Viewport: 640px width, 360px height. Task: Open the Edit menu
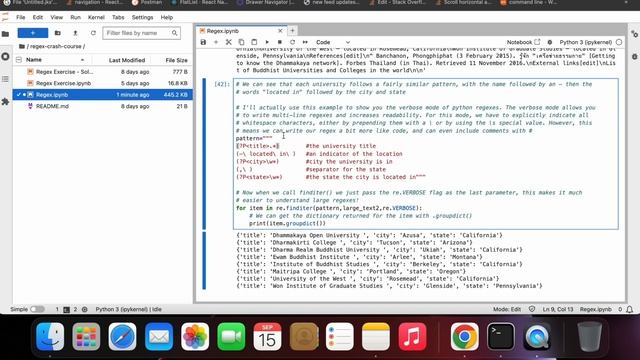[38, 17]
